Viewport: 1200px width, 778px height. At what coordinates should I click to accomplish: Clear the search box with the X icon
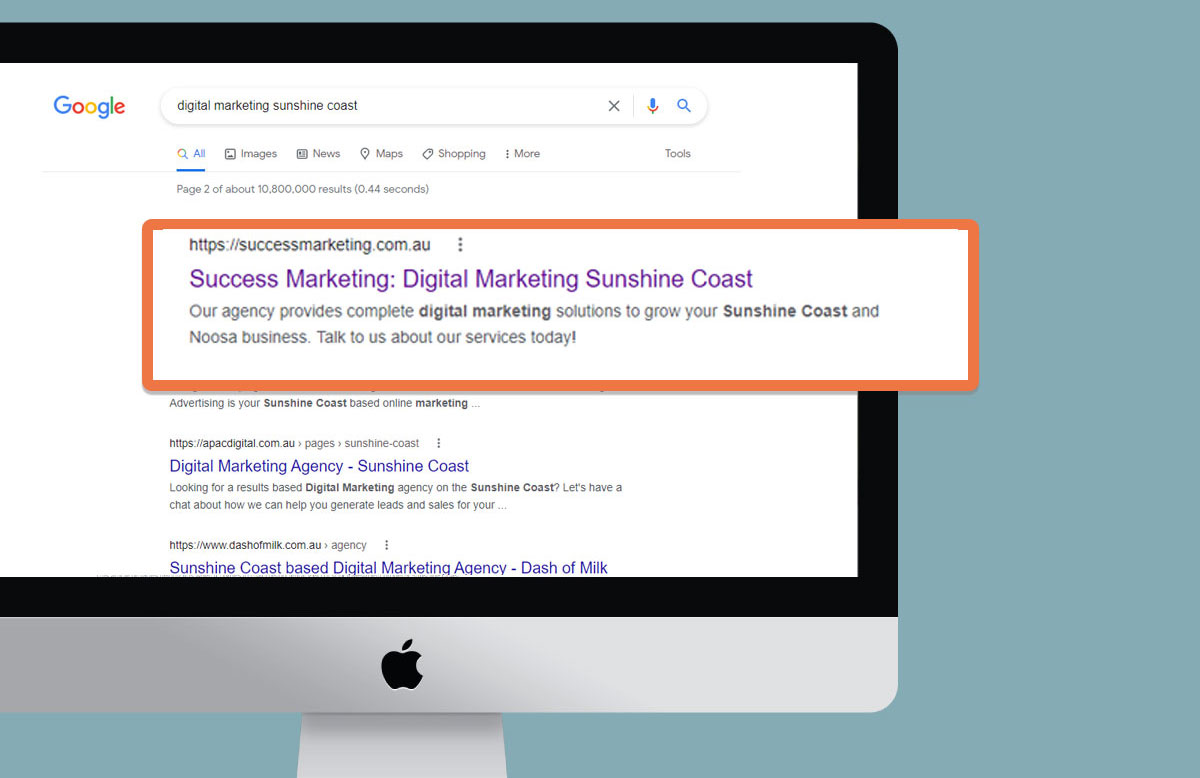614,106
